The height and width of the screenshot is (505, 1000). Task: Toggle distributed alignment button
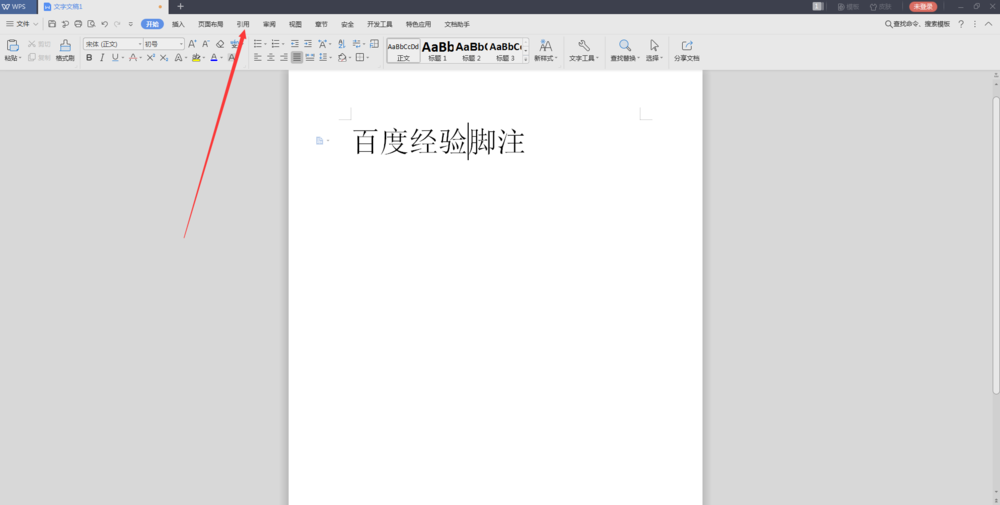[310, 57]
